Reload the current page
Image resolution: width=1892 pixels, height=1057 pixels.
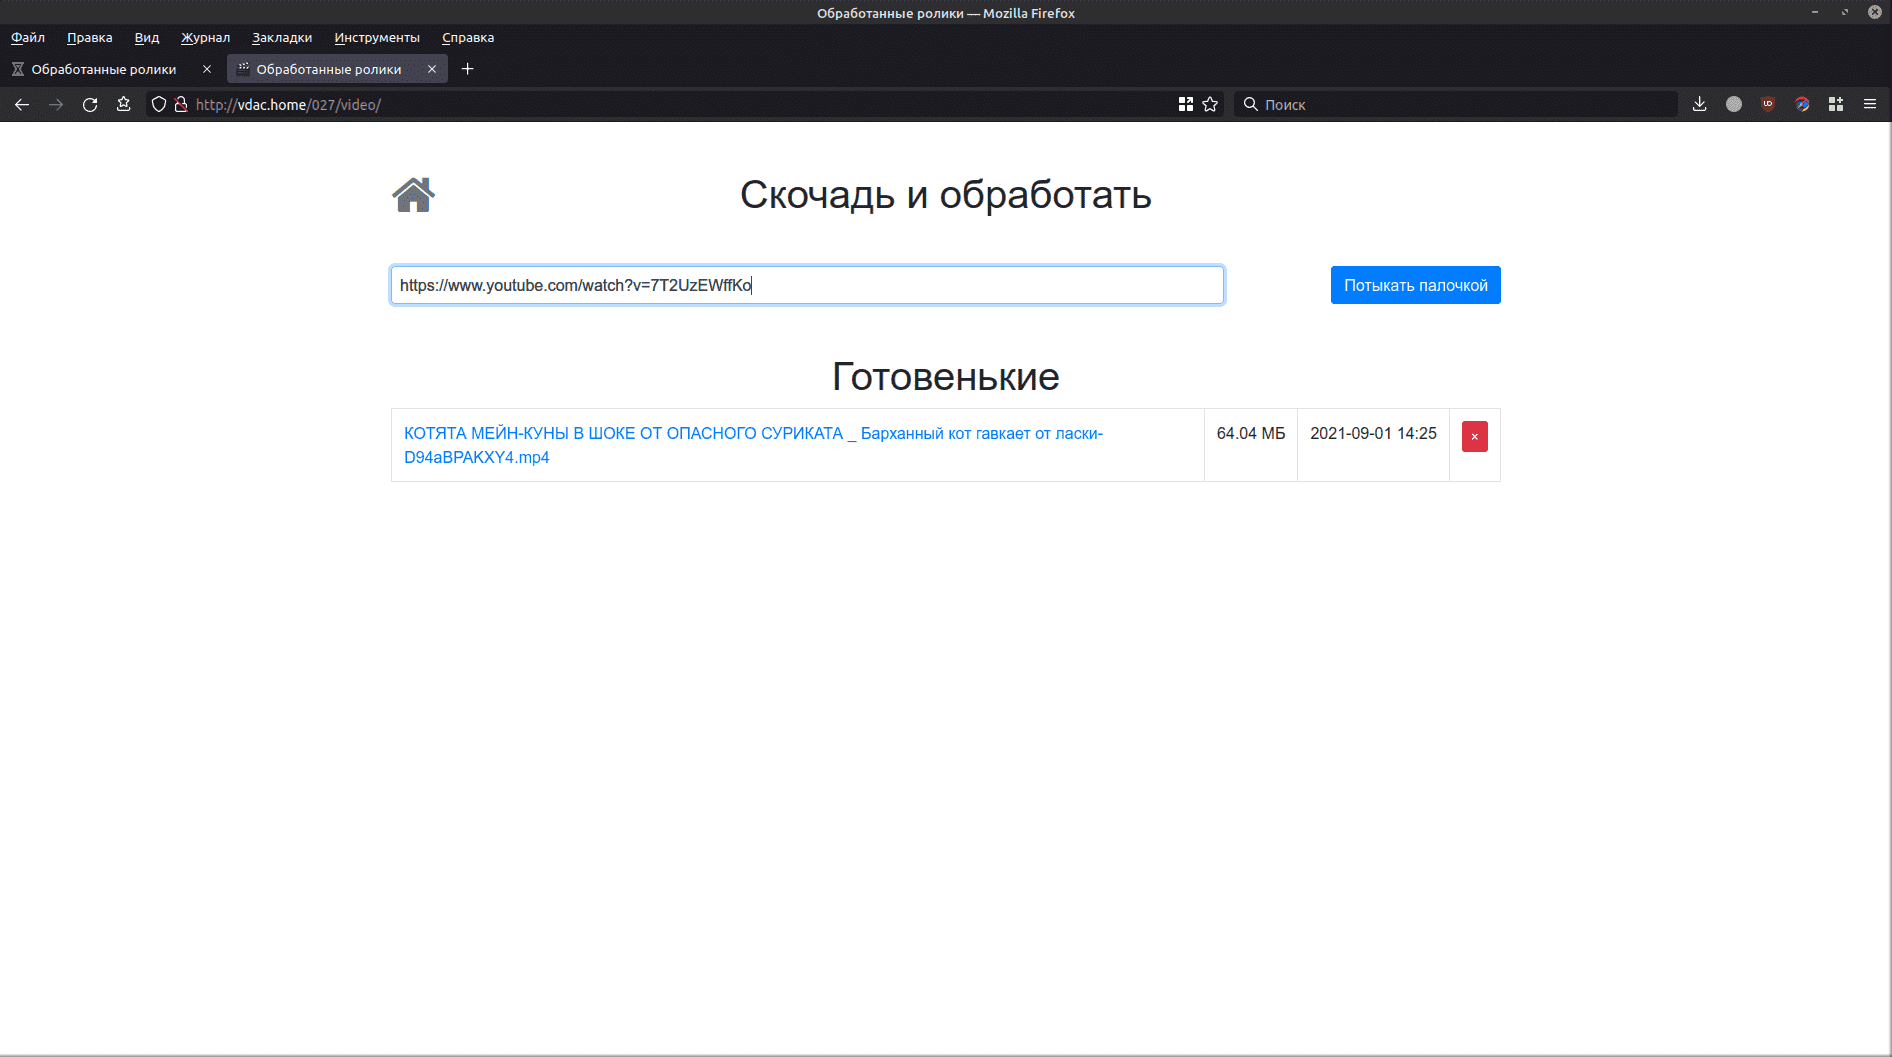click(x=90, y=105)
